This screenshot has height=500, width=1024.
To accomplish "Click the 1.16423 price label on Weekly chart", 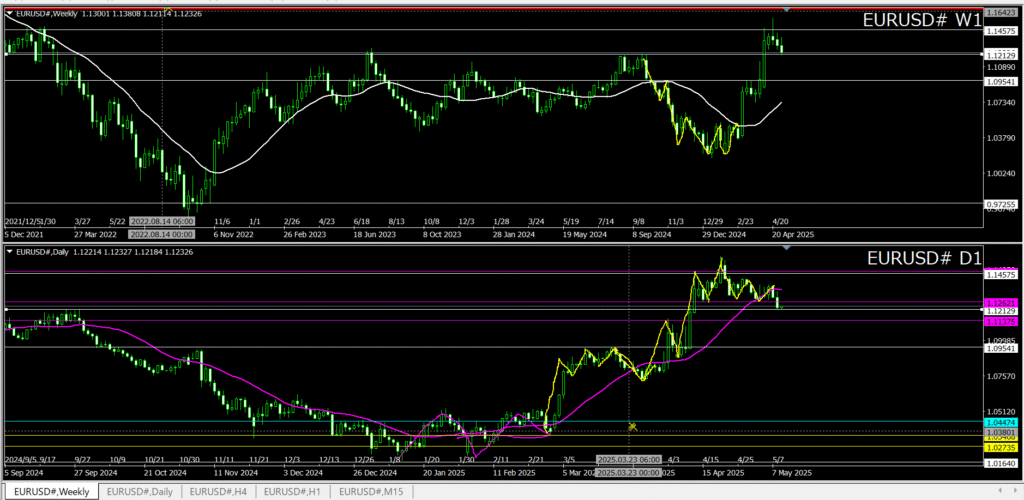I will (x=1001, y=12).
